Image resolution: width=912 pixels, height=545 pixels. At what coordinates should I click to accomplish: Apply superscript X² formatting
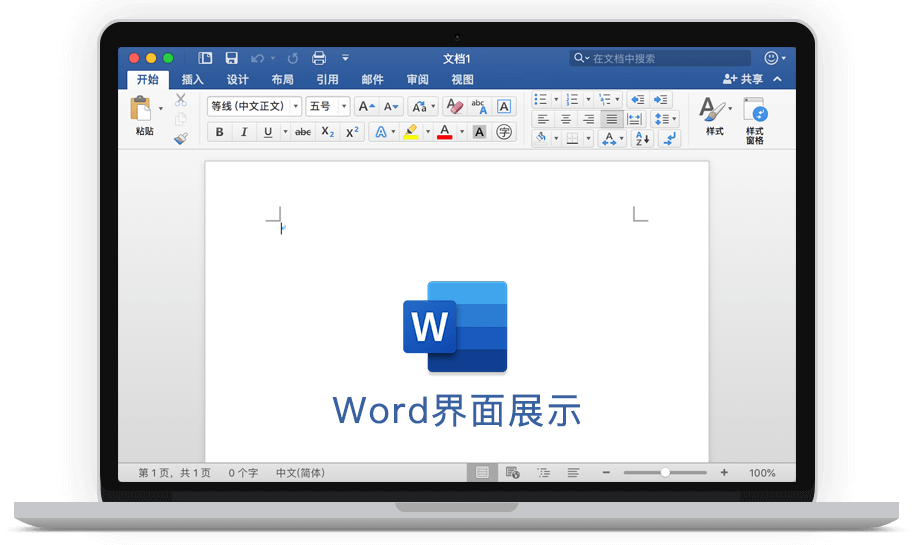click(x=352, y=132)
